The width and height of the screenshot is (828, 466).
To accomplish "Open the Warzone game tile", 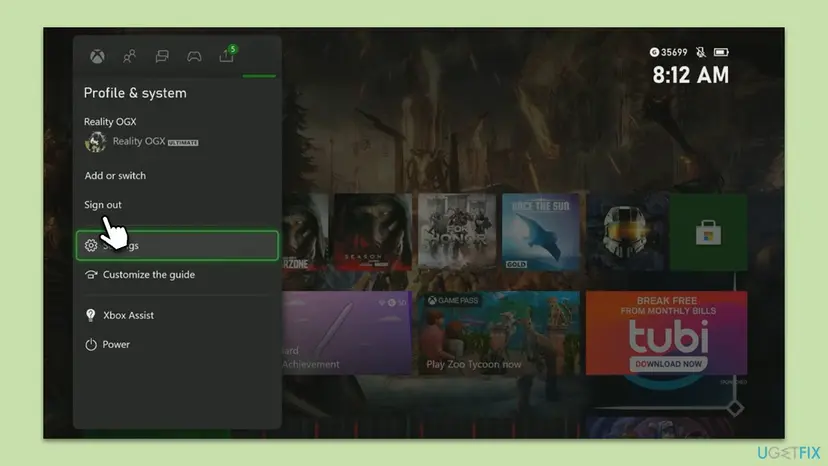I will [305, 232].
